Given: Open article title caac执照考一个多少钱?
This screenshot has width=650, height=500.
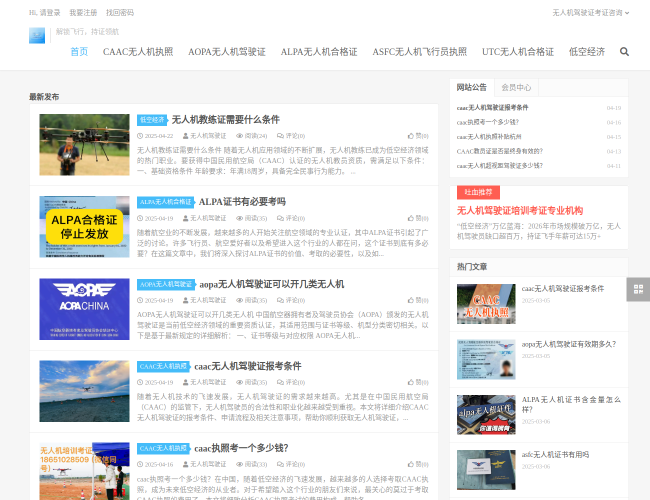Looking at the screenshot, I should click(241, 448).
